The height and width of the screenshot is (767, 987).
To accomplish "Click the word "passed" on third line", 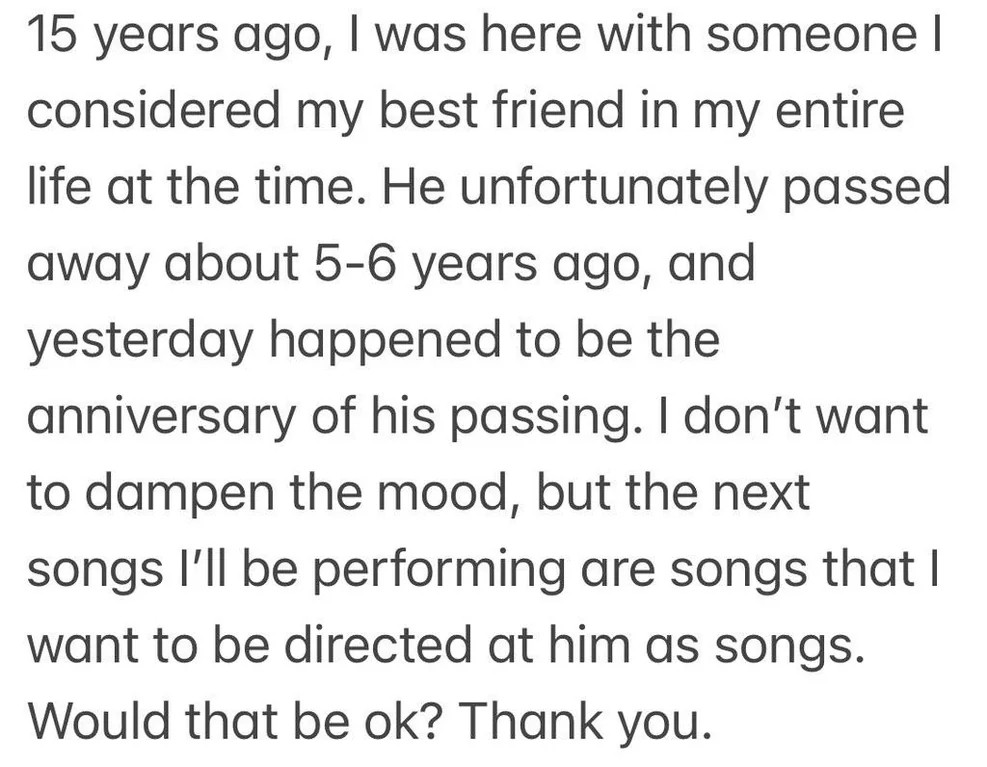I will tap(866, 187).
